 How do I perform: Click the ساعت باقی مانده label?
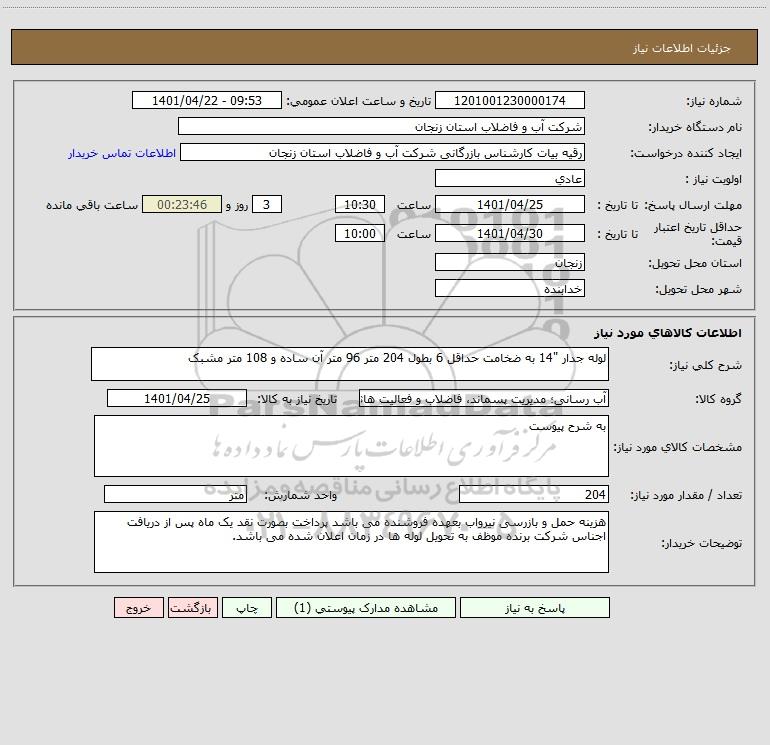coord(92,205)
